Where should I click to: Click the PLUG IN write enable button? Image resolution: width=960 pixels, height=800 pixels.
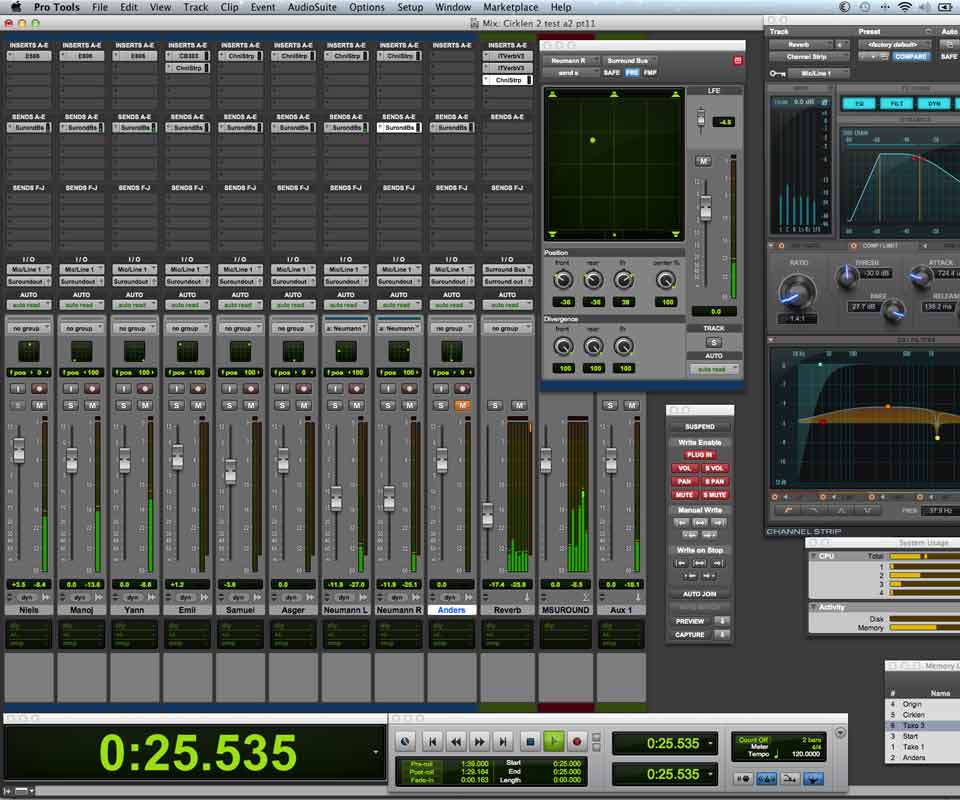pos(699,455)
